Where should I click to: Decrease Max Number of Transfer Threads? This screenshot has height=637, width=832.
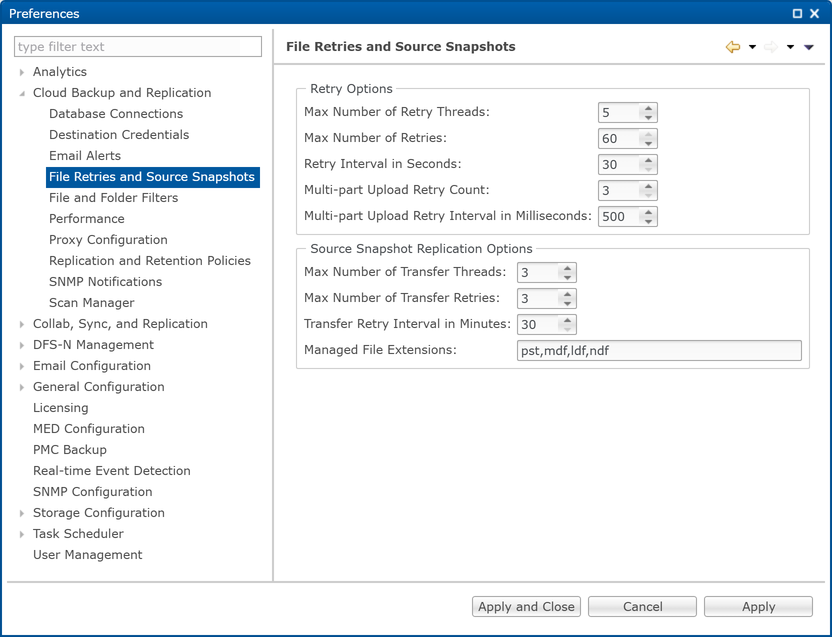(x=567, y=277)
